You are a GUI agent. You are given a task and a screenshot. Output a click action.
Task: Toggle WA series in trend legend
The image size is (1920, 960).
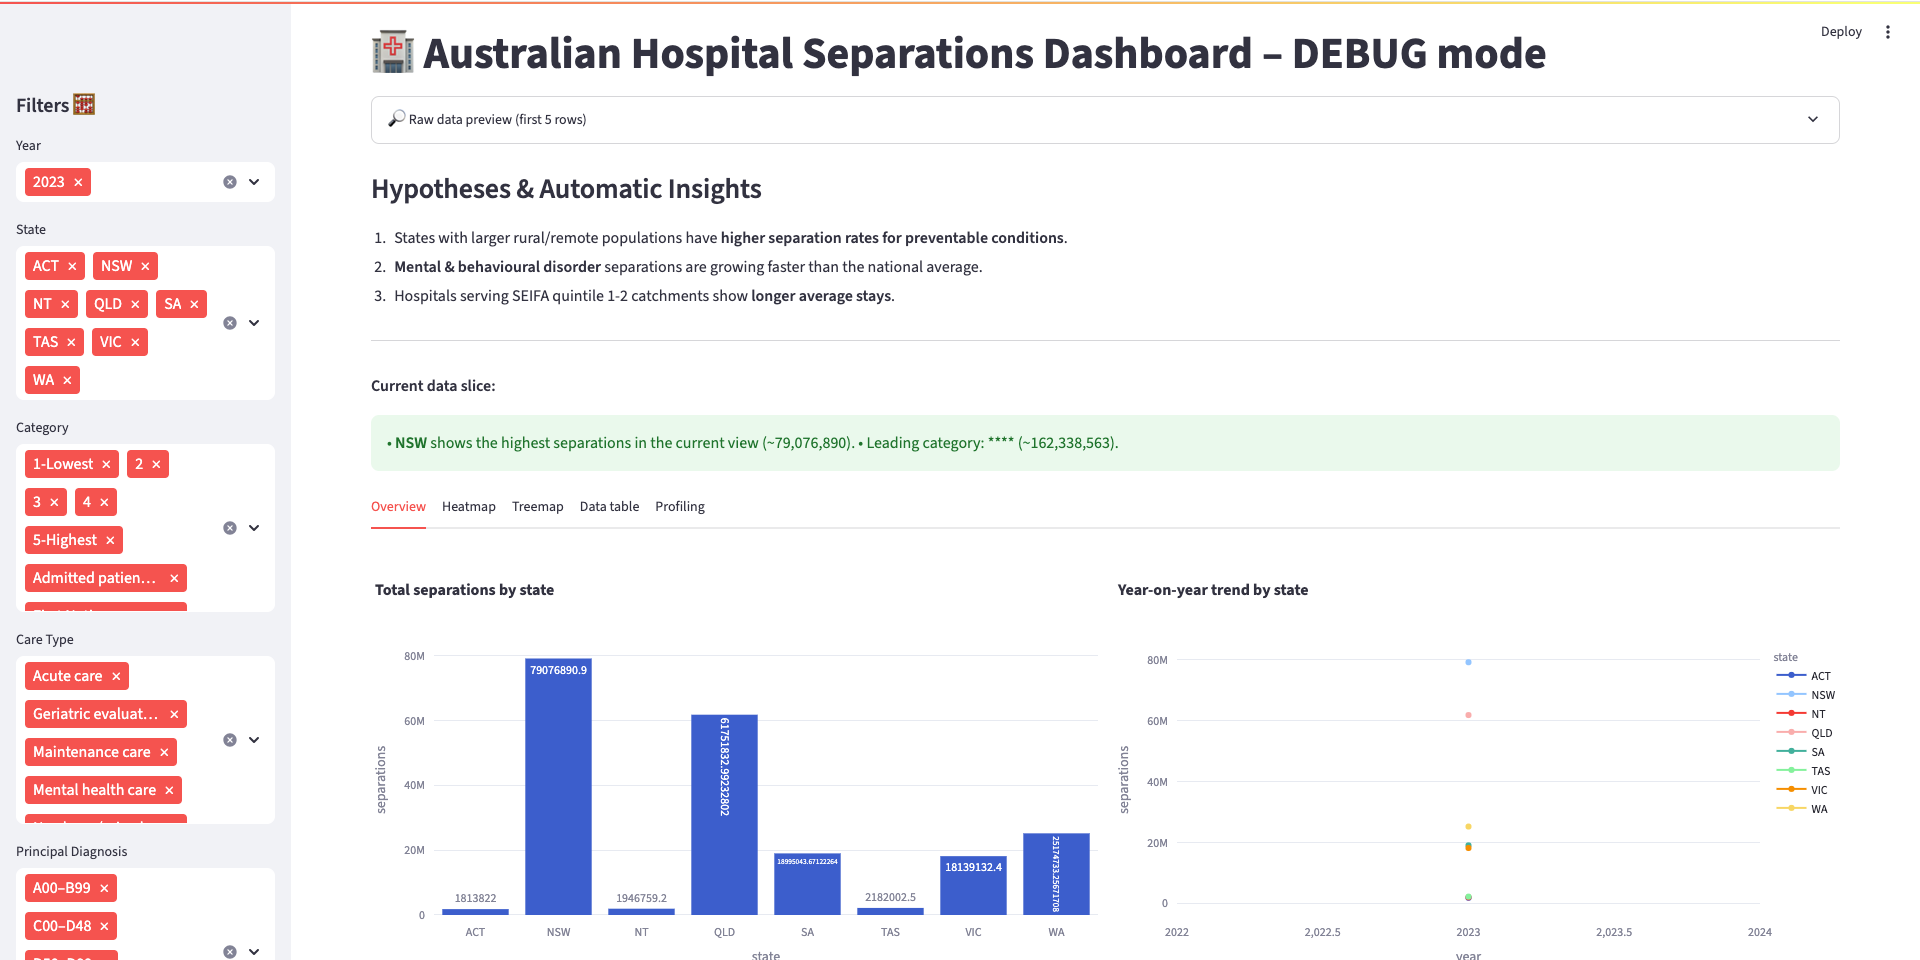pyautogui.click(x=1802, y=809)
